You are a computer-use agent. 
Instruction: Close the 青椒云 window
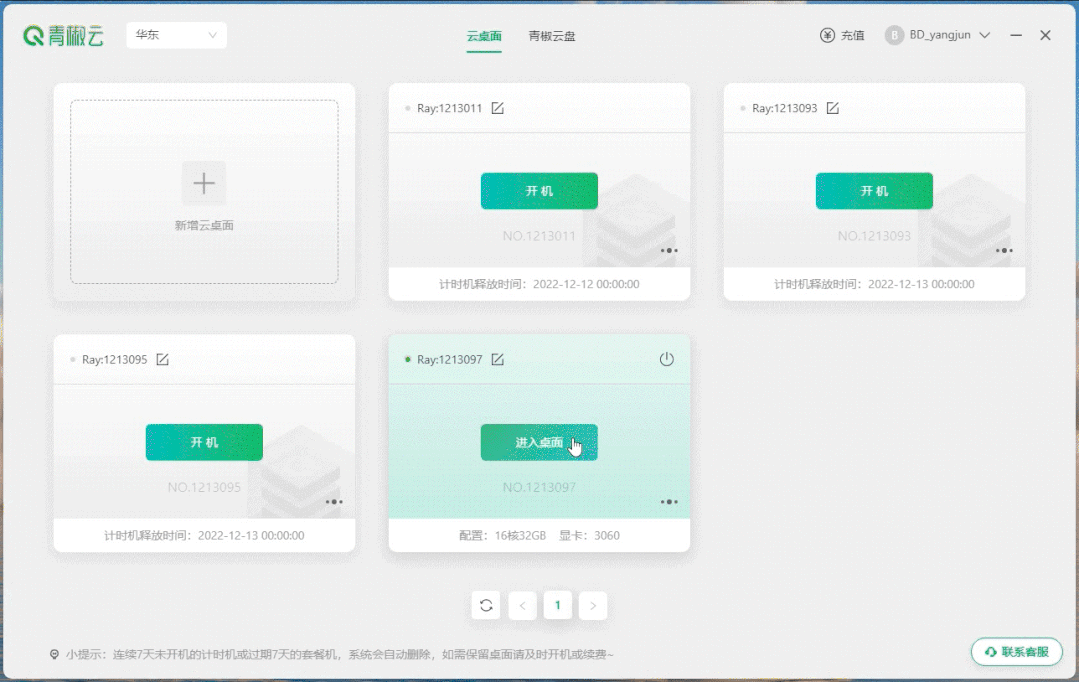point(1045,35)
